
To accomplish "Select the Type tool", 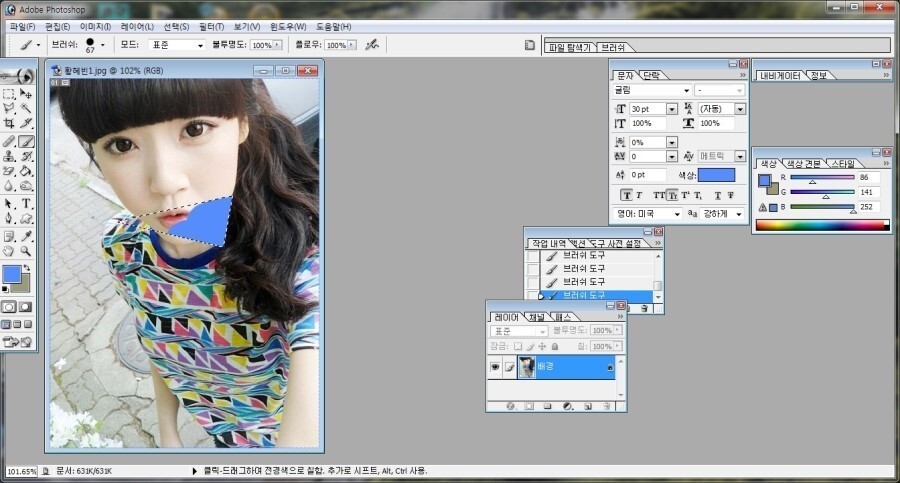I will coord(26,204).
